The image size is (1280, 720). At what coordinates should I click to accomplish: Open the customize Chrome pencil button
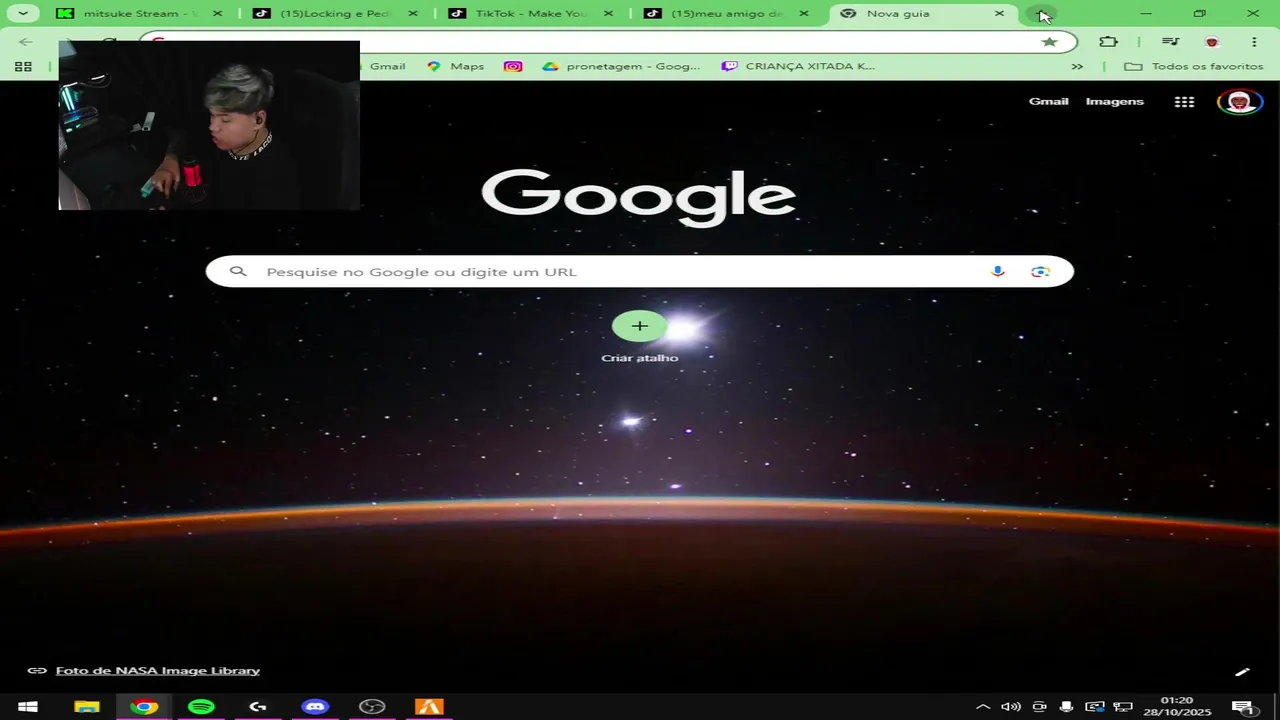[1242, 672]
